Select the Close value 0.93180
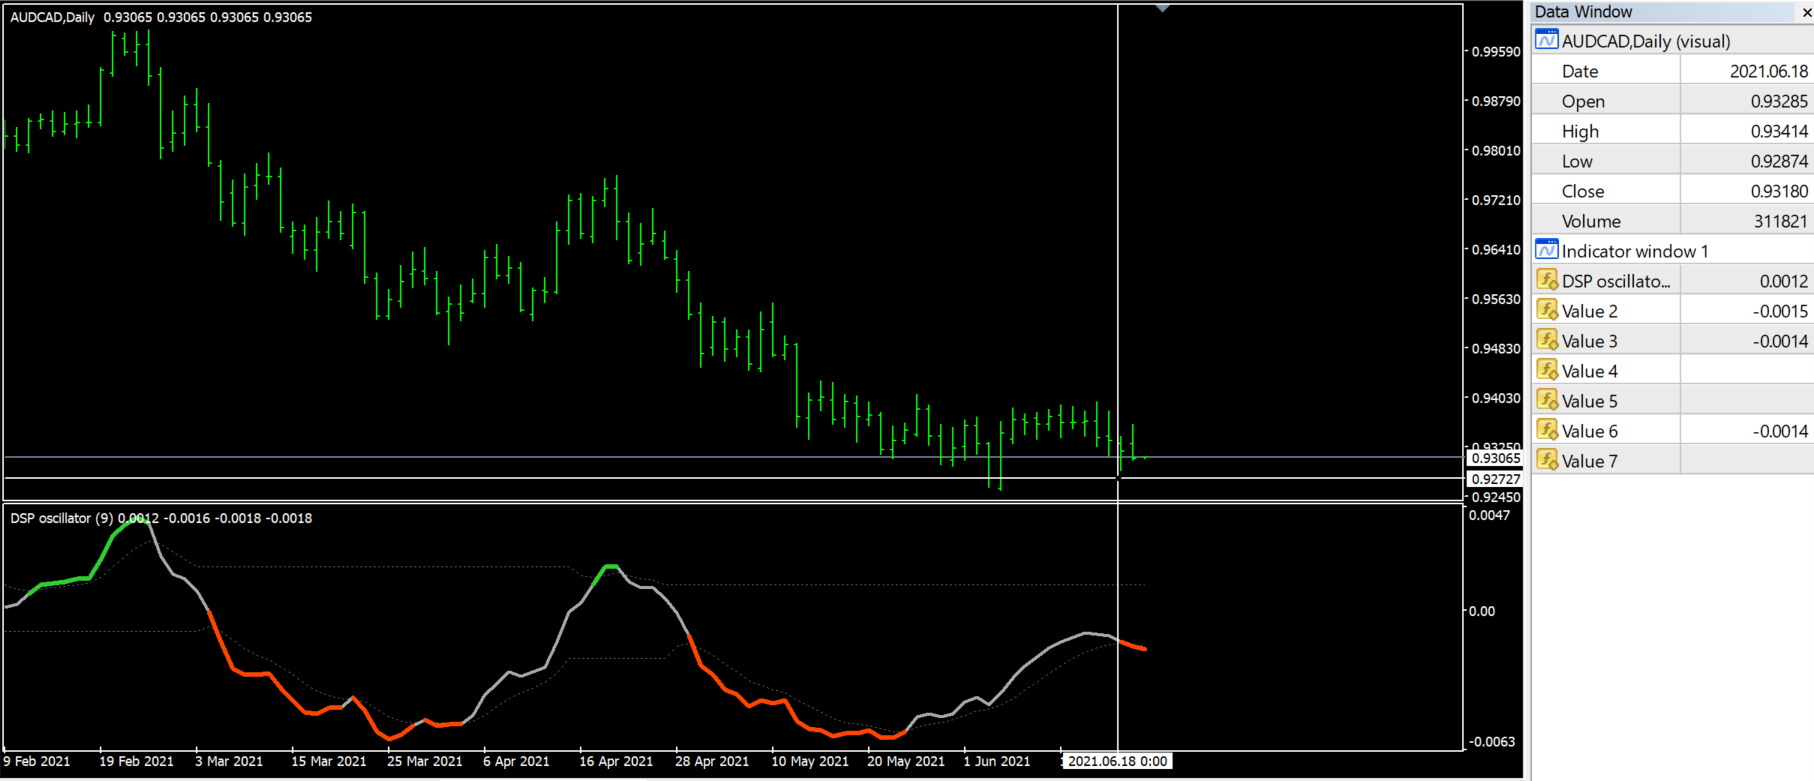 coord(1778,191)
